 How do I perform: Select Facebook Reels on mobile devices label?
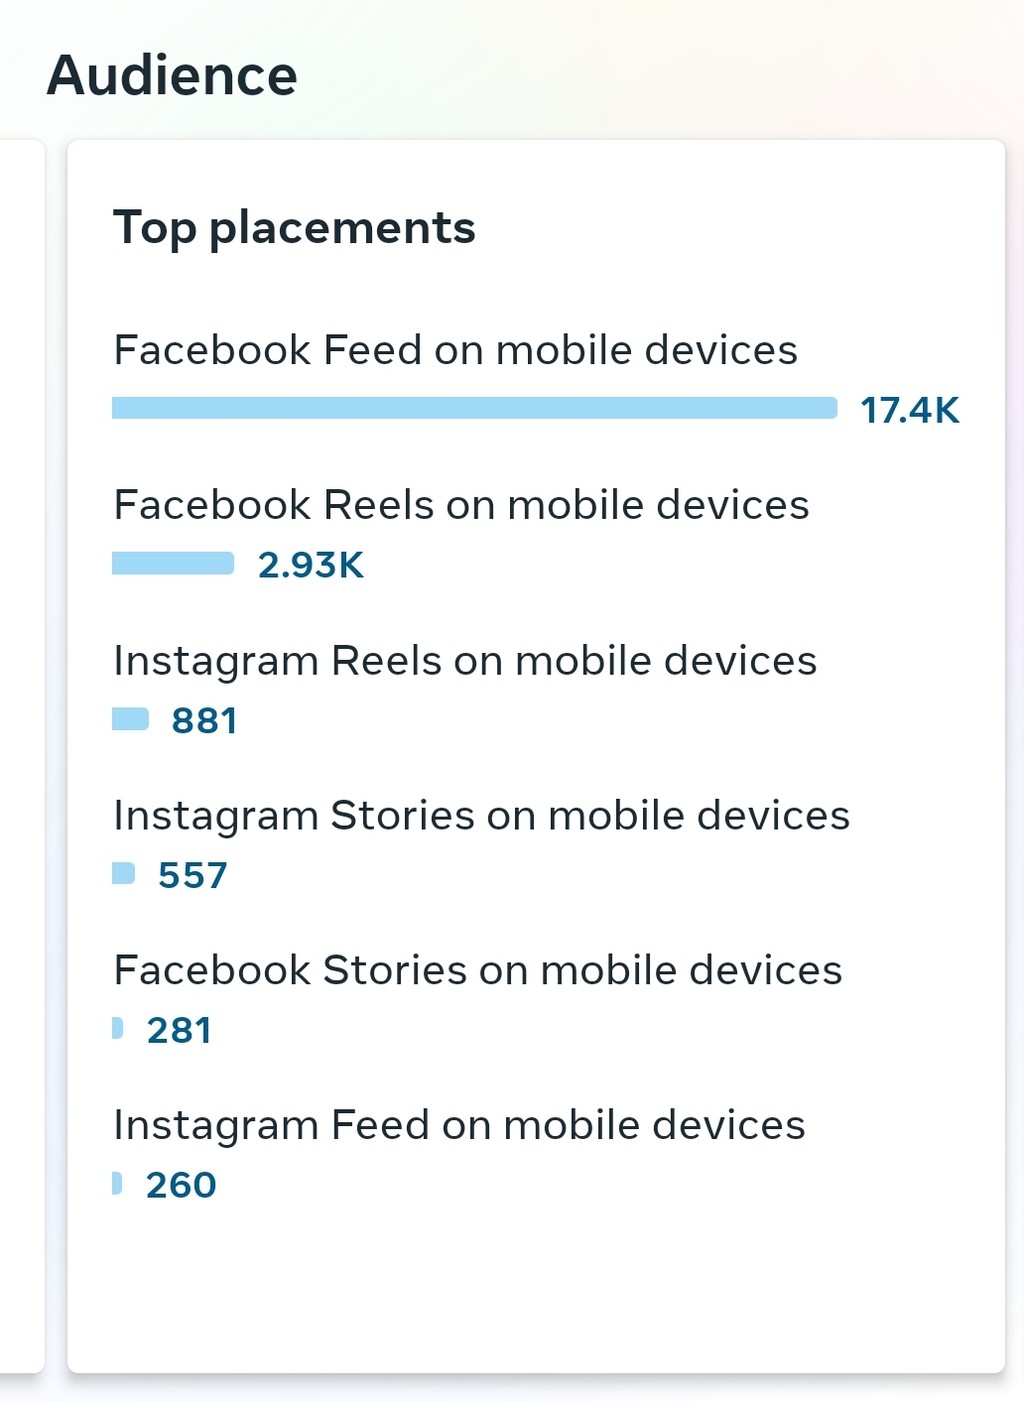coord(461,505)
